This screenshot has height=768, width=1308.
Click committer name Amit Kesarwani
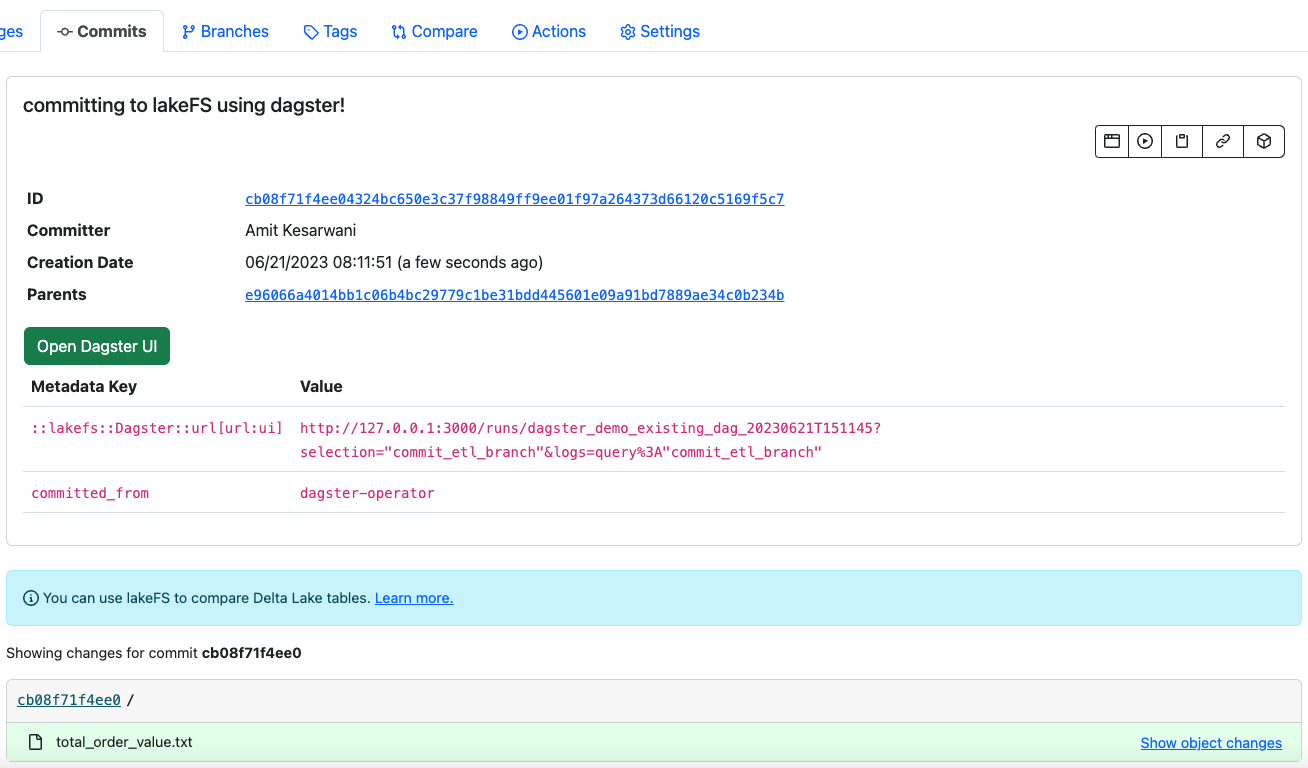(x=301, y=230)
